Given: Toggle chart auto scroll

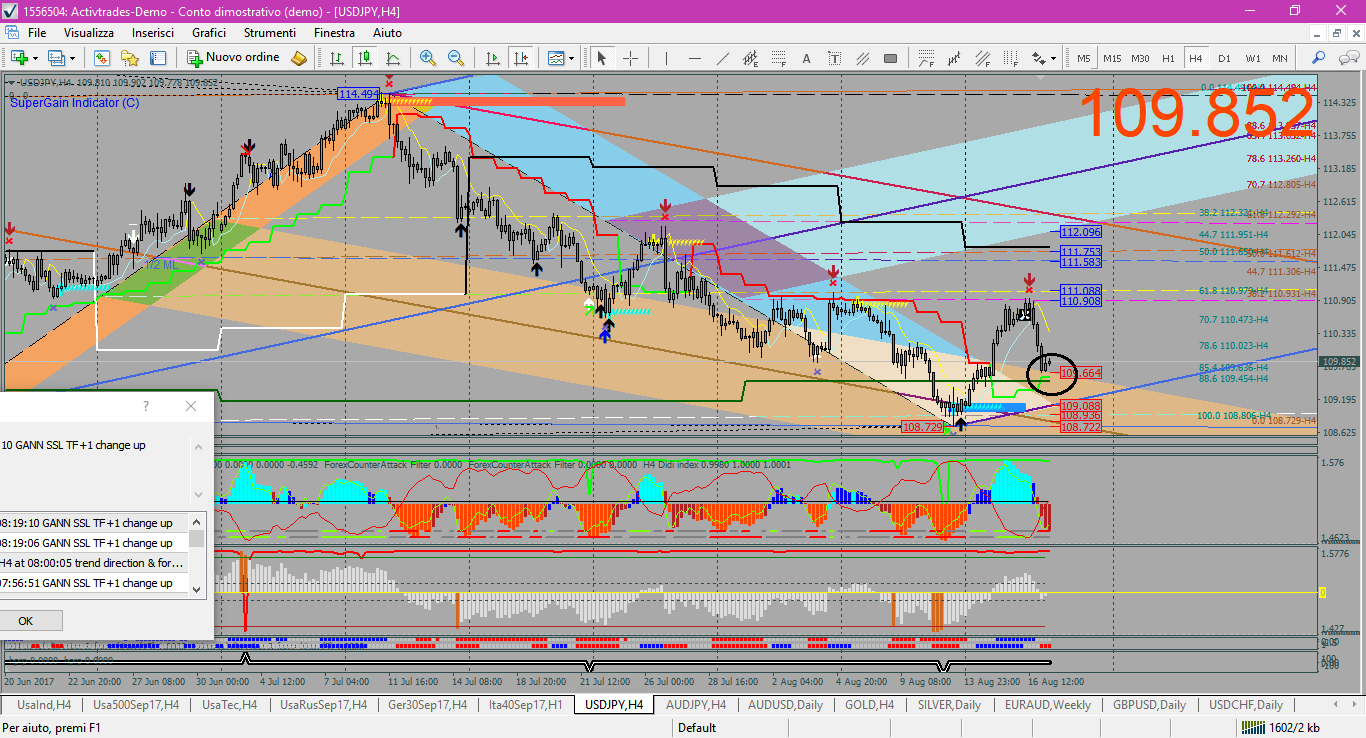Looking at the screenshot, I should (x=493, y=58).
